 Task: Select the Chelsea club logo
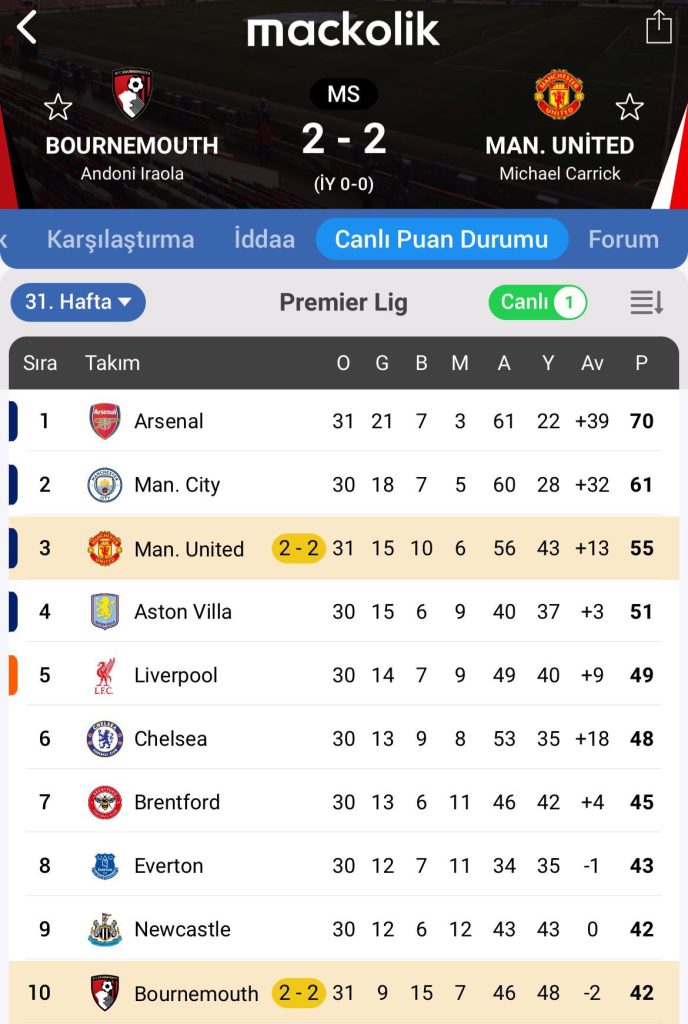pos(104,739)
